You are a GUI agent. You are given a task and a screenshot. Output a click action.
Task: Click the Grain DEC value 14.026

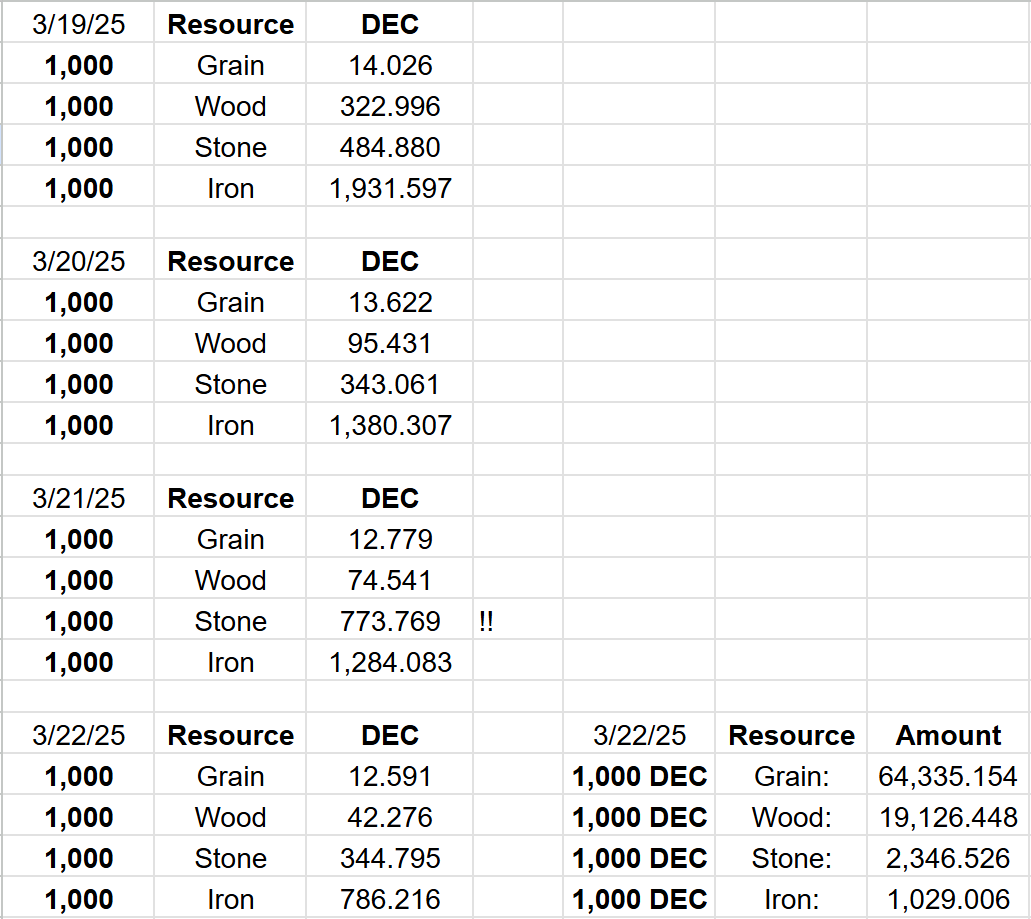390,65
